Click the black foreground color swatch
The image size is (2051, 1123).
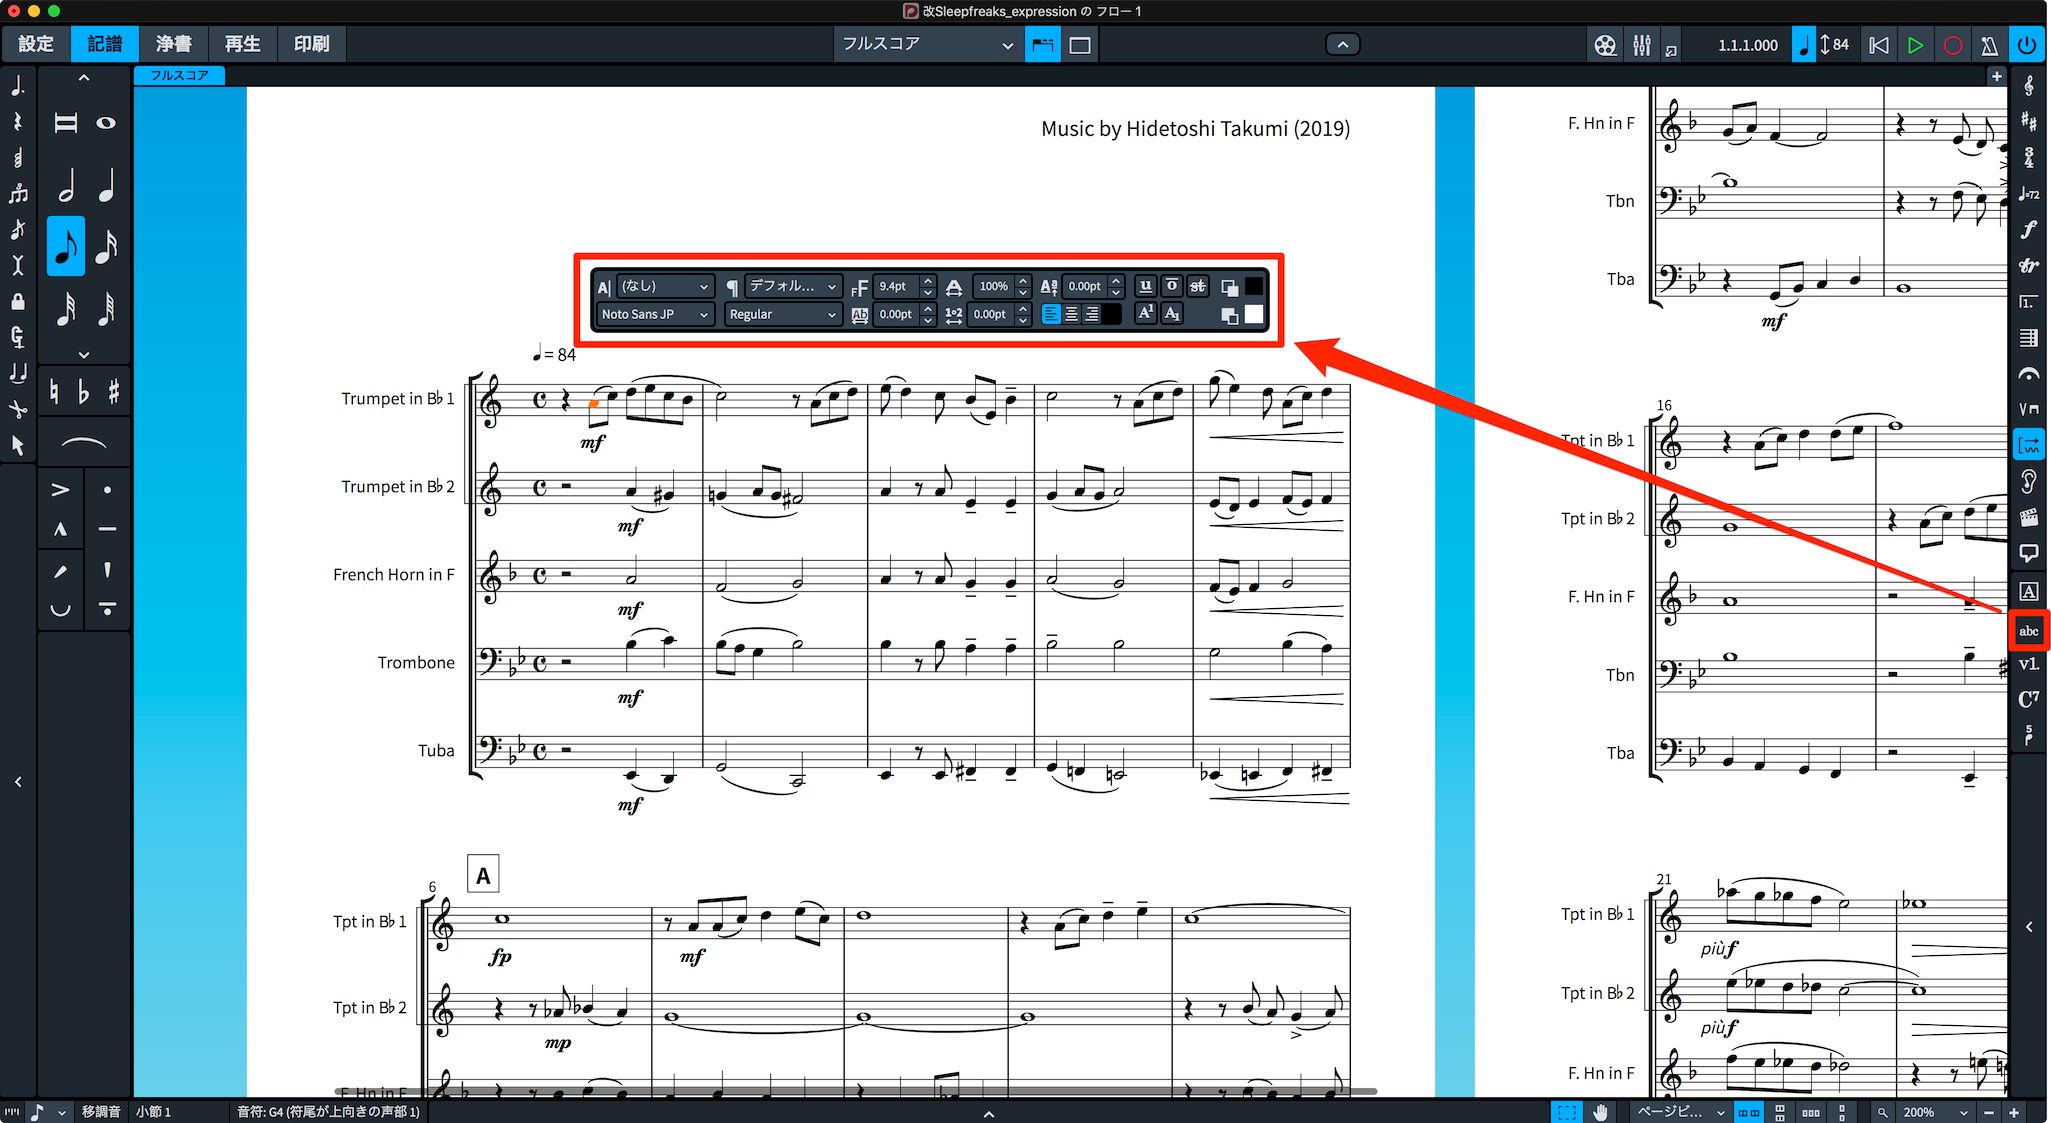click(x=1253, y=287)
